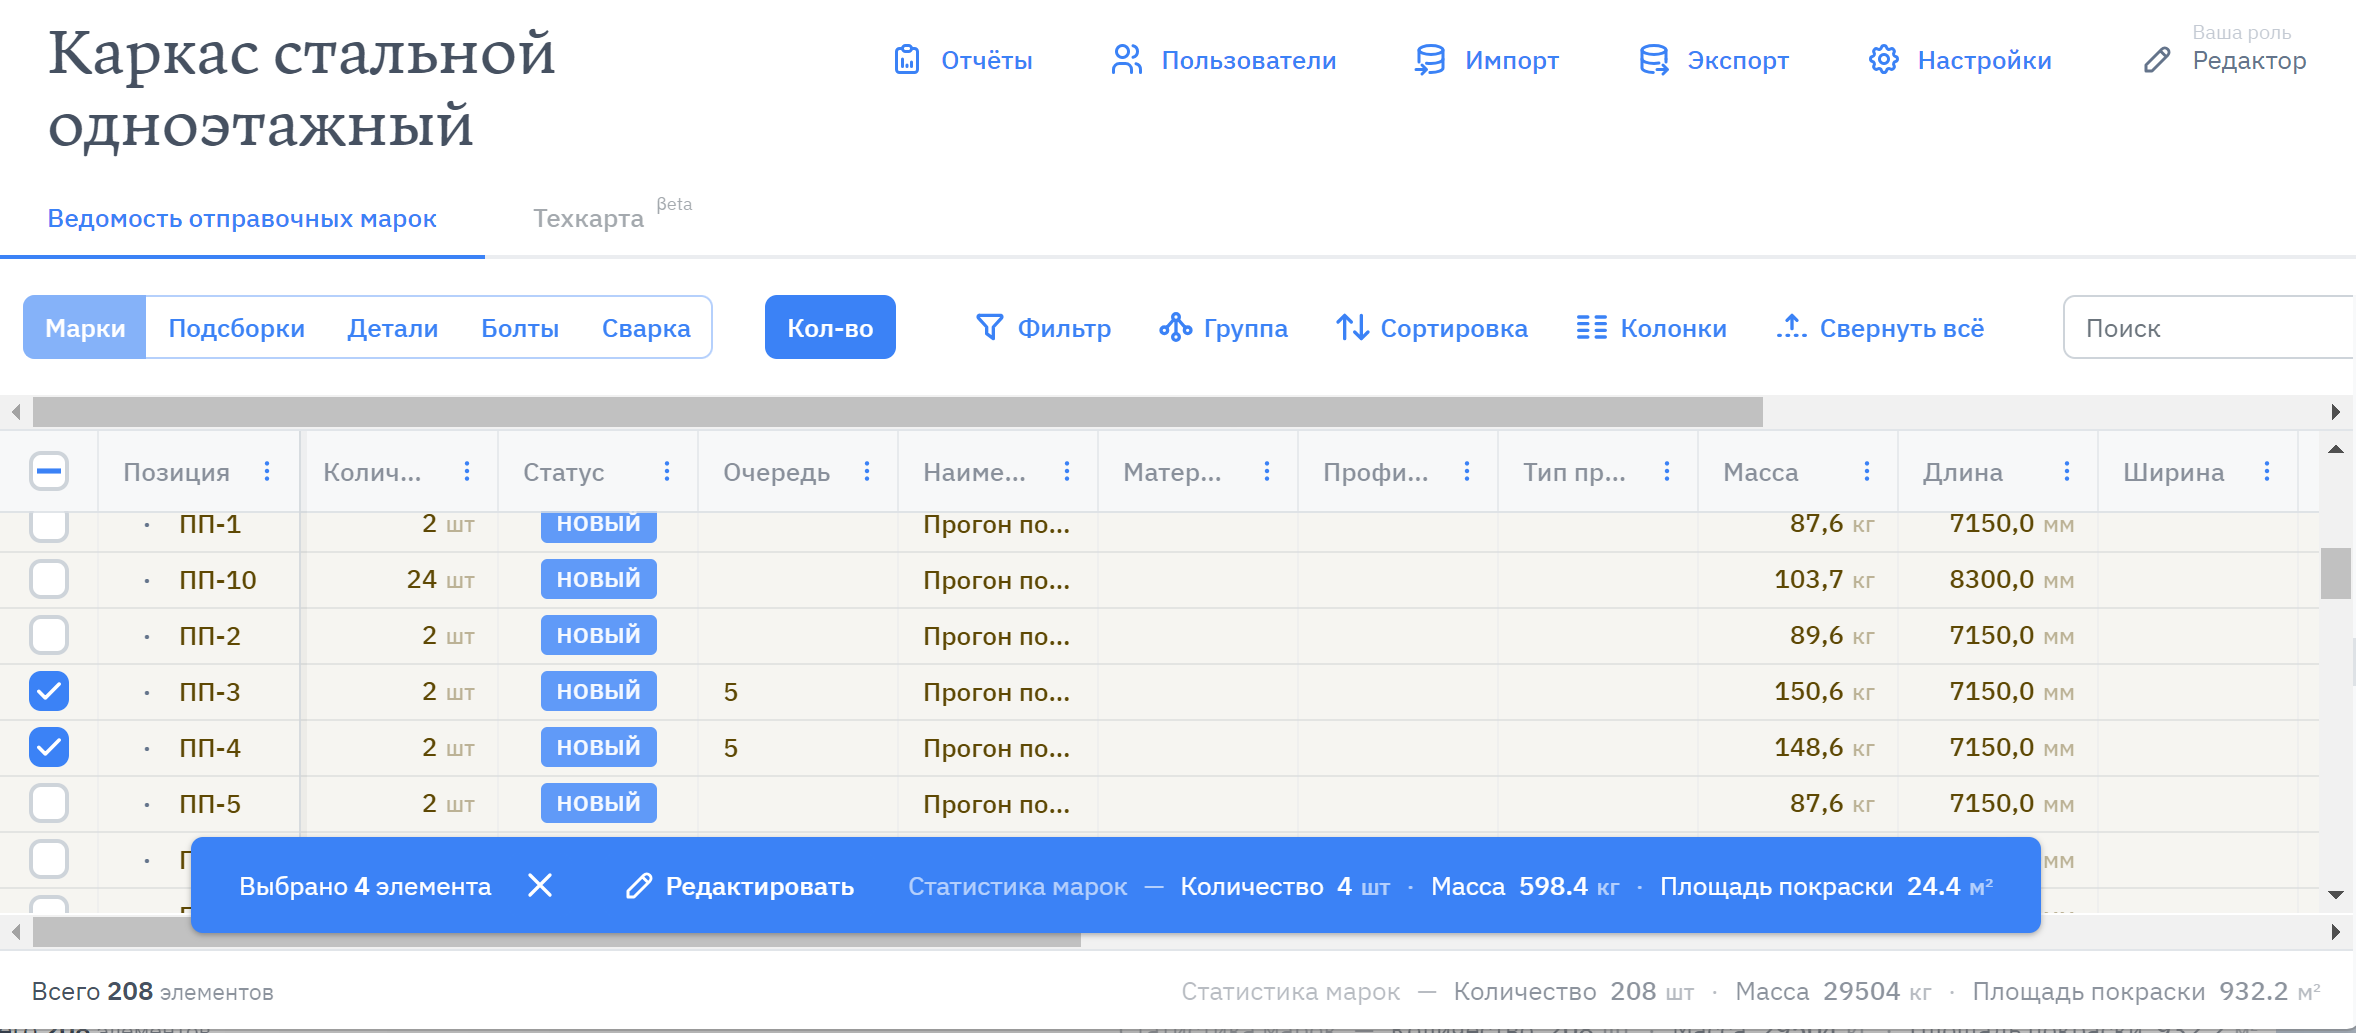The image size is (2356, 1033).
Task: Open Колич... column options menu
Action: click(467, 471)
